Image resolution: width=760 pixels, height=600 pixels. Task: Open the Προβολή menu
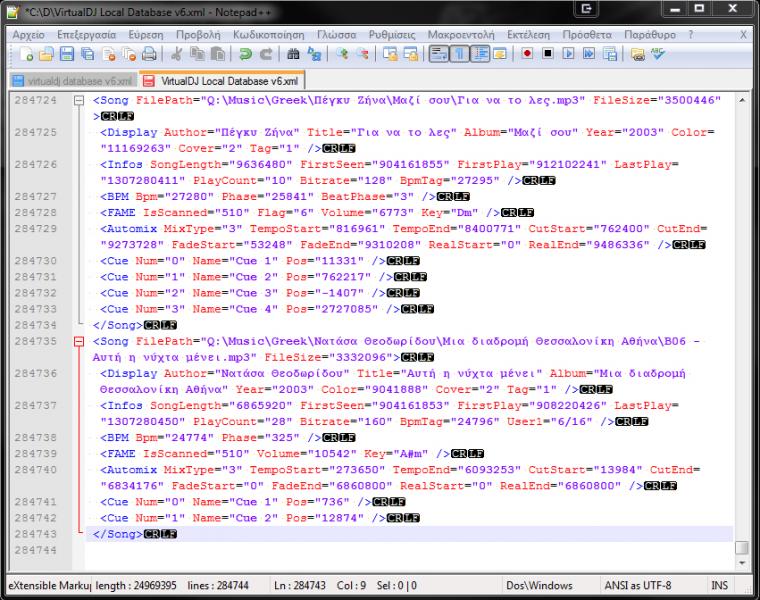pyautogui.click(x=198, y=35)
